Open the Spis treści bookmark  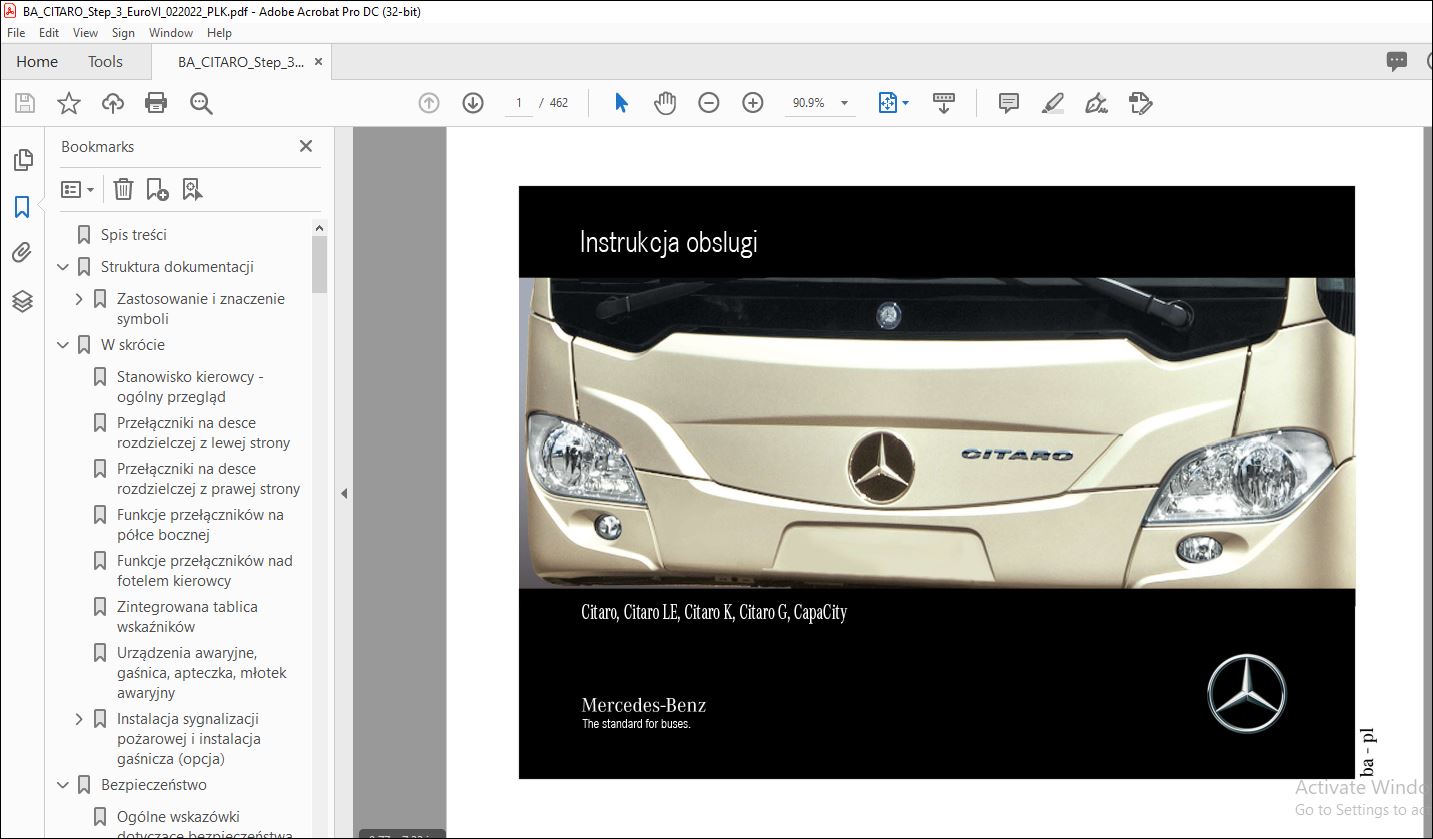click(x=134, y=235)
